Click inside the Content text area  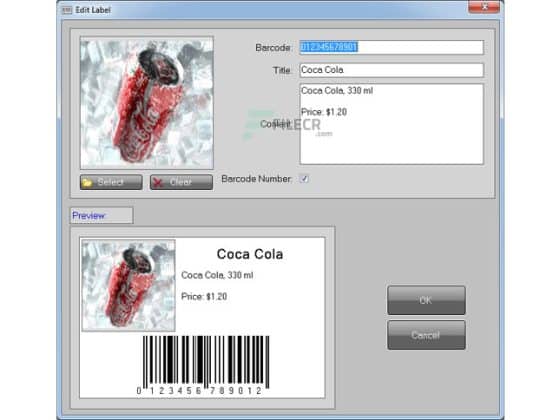pyautogui.click(x=392, y=124)
